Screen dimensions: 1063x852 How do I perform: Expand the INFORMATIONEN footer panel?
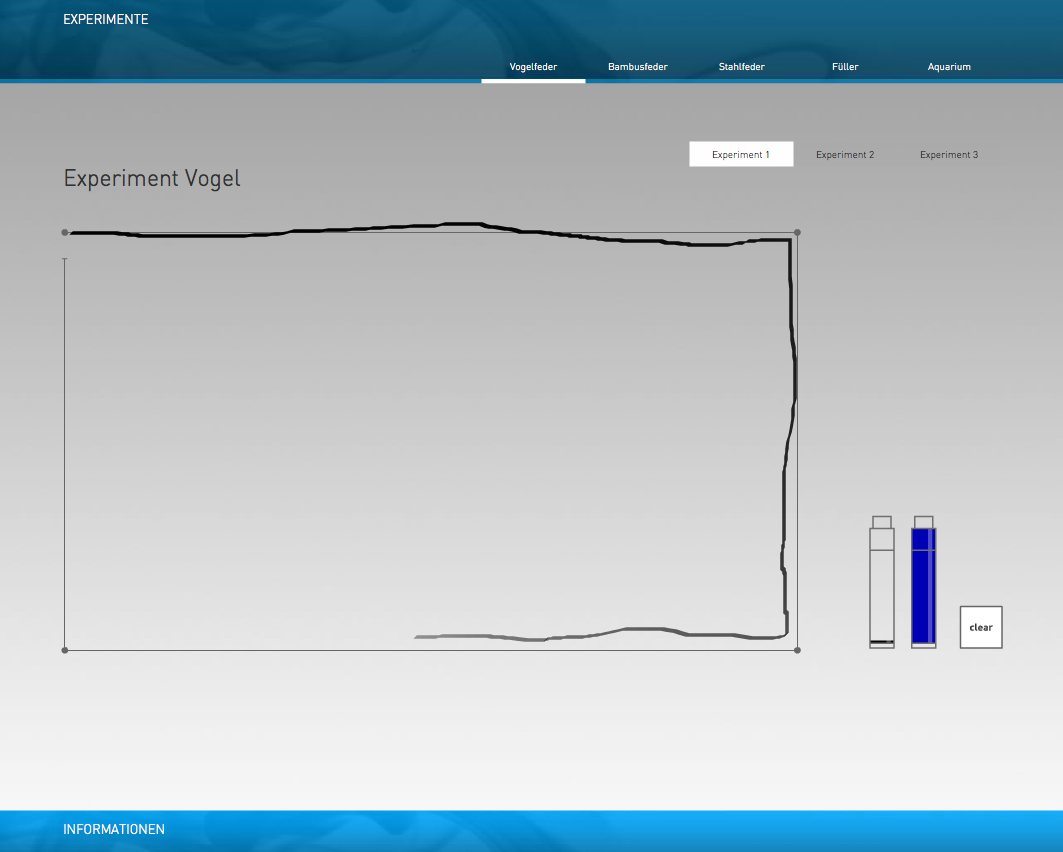point(114,829)
